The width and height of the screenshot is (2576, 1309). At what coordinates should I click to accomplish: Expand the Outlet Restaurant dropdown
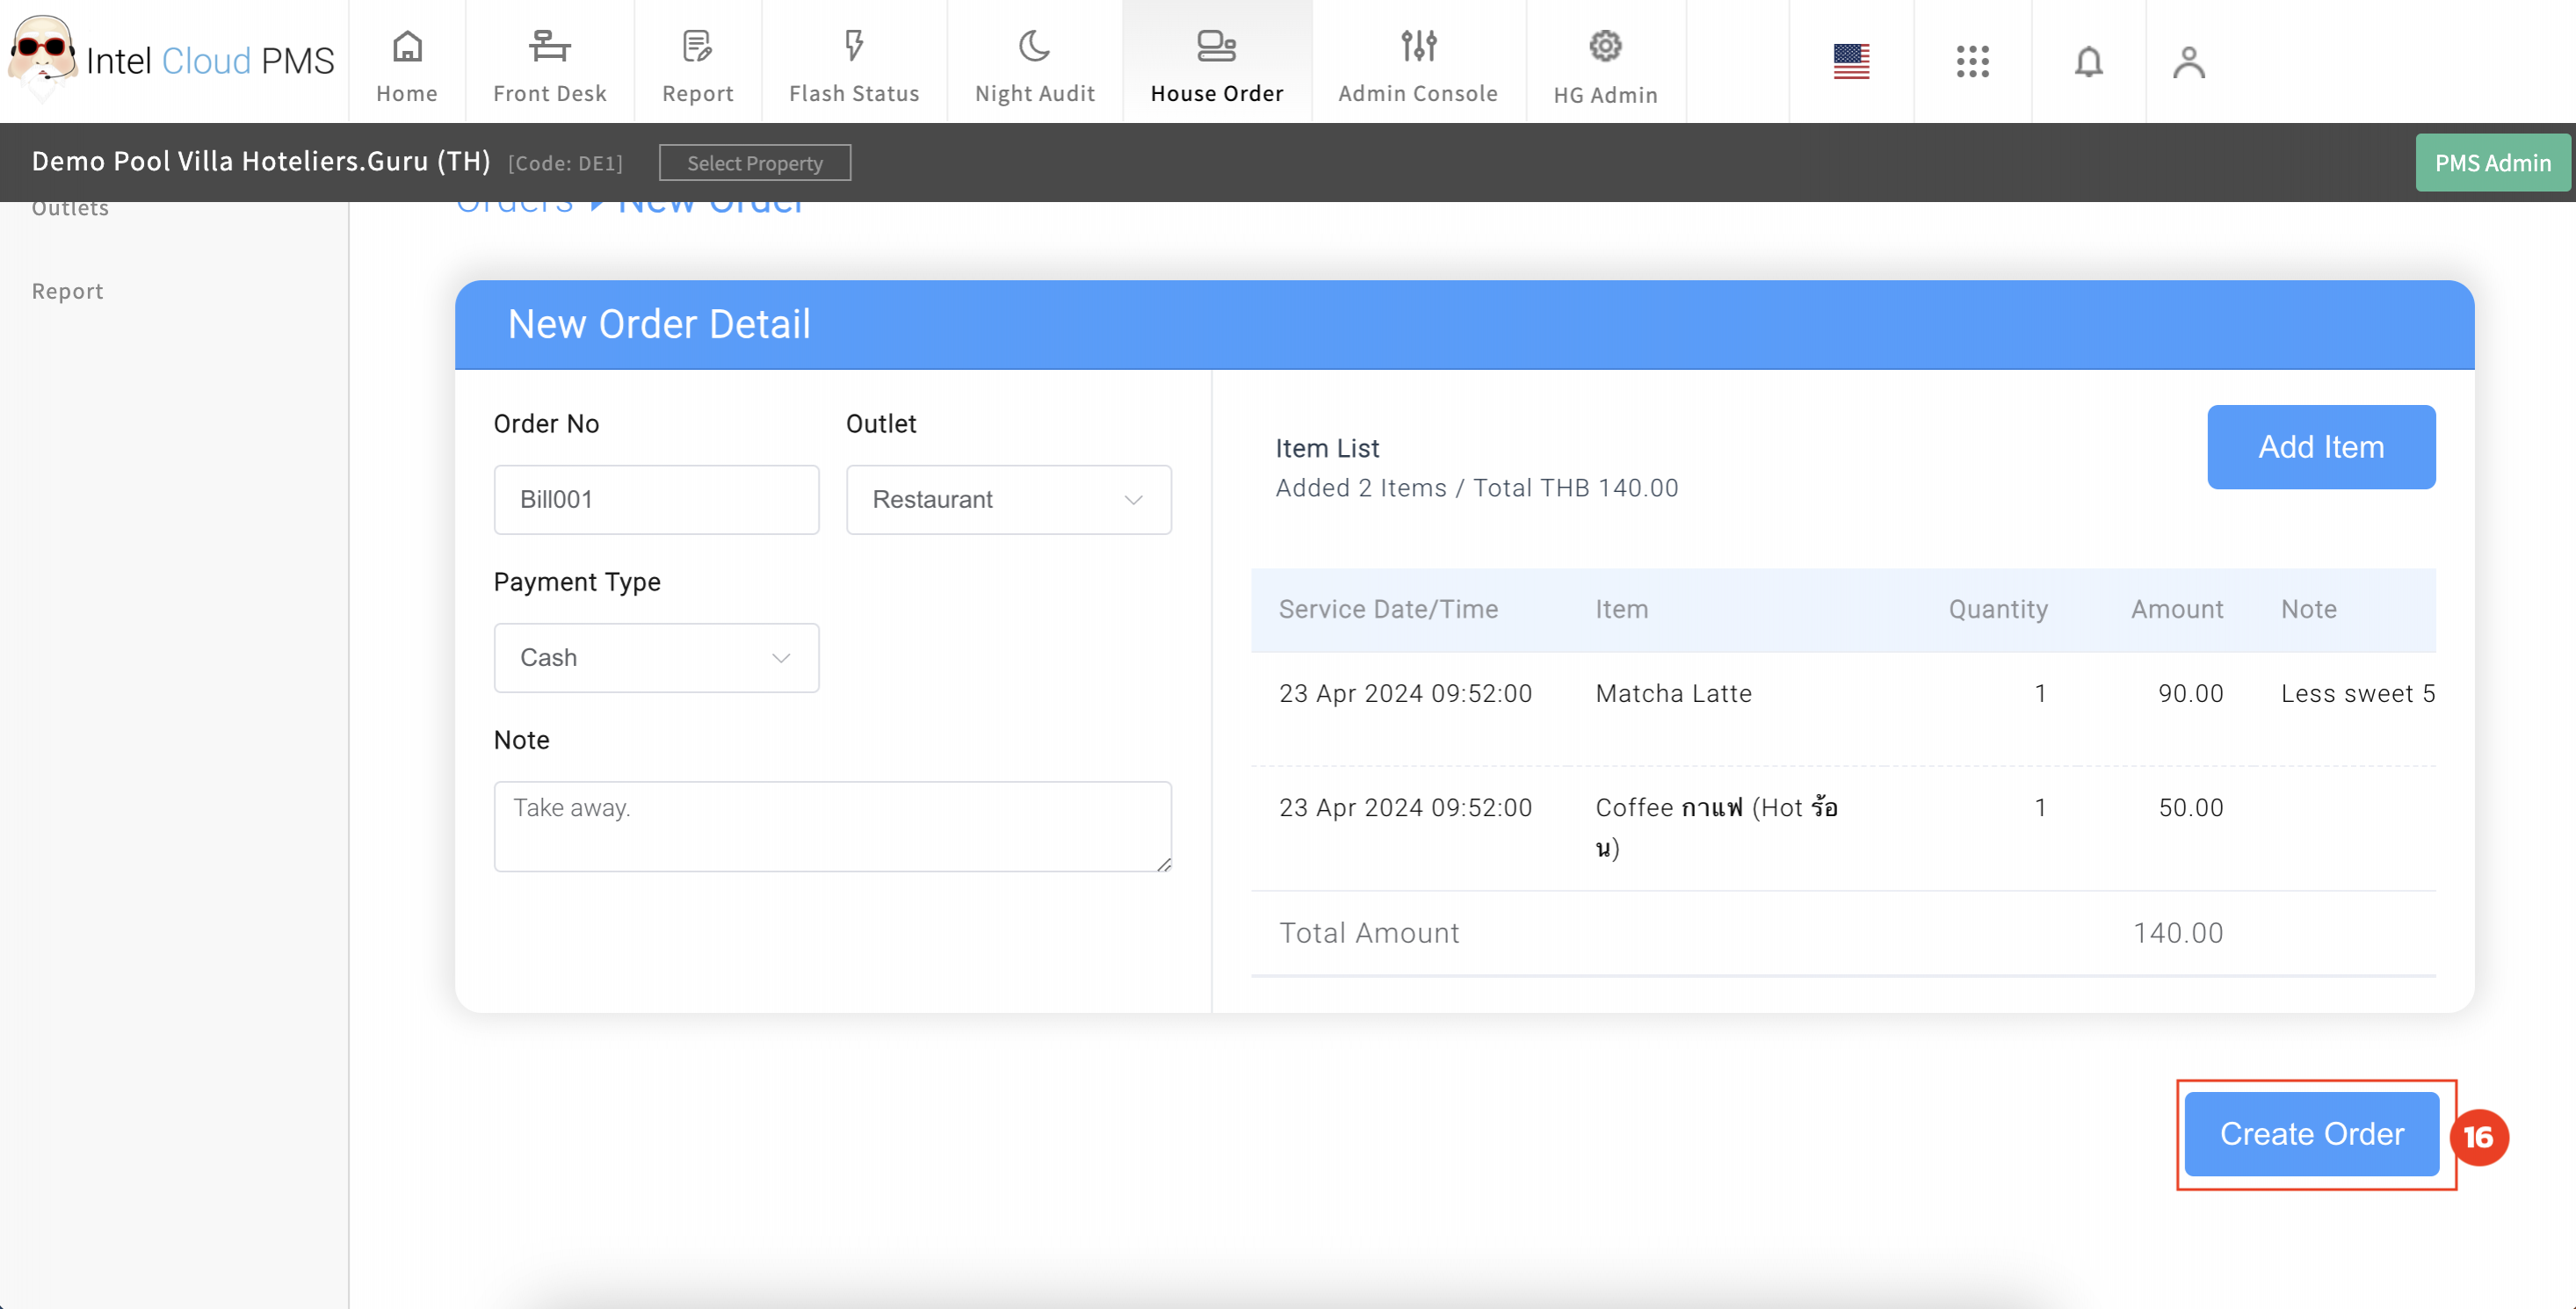1008,499
